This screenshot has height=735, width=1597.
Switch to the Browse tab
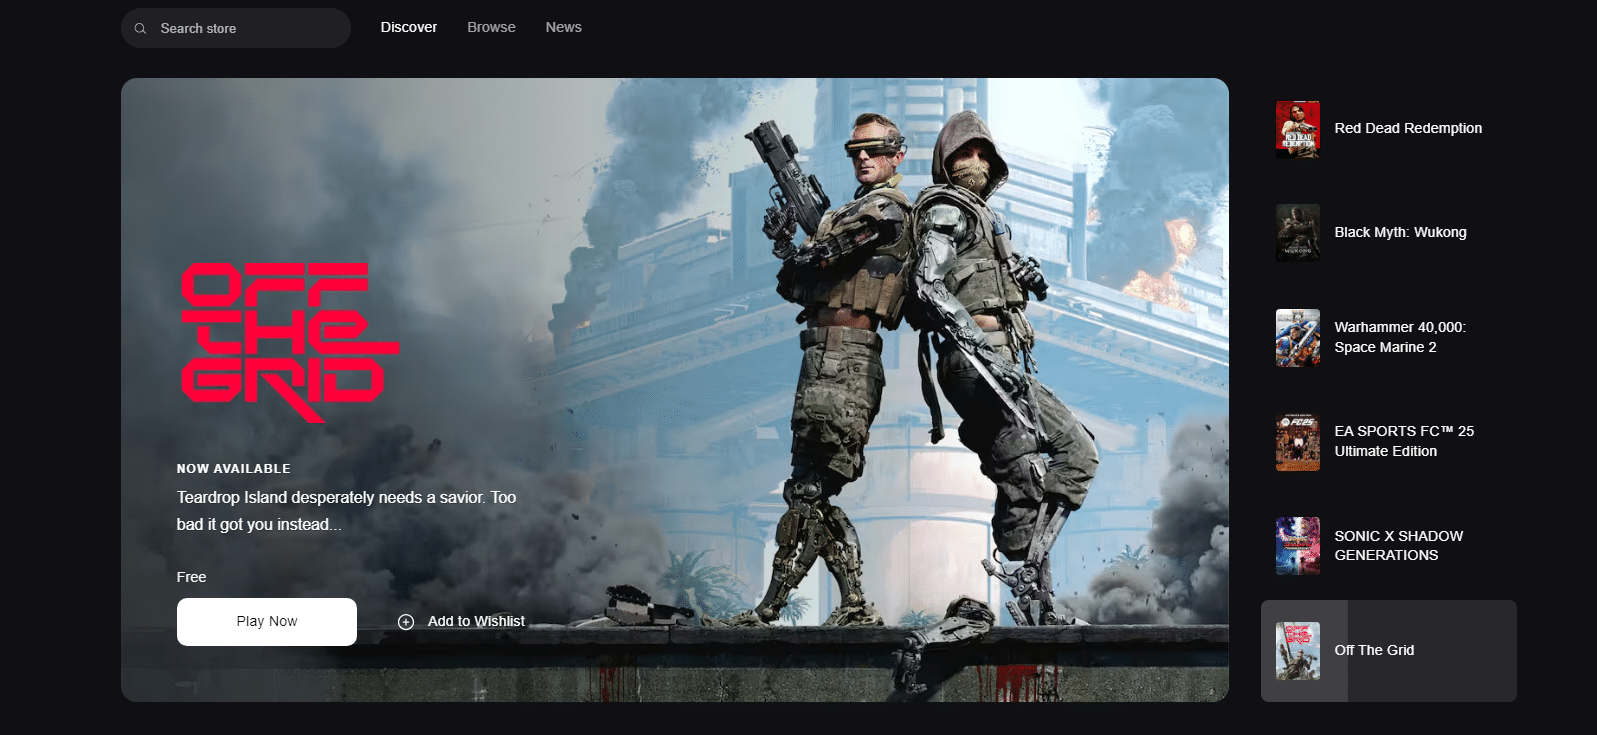coord(491,27)
